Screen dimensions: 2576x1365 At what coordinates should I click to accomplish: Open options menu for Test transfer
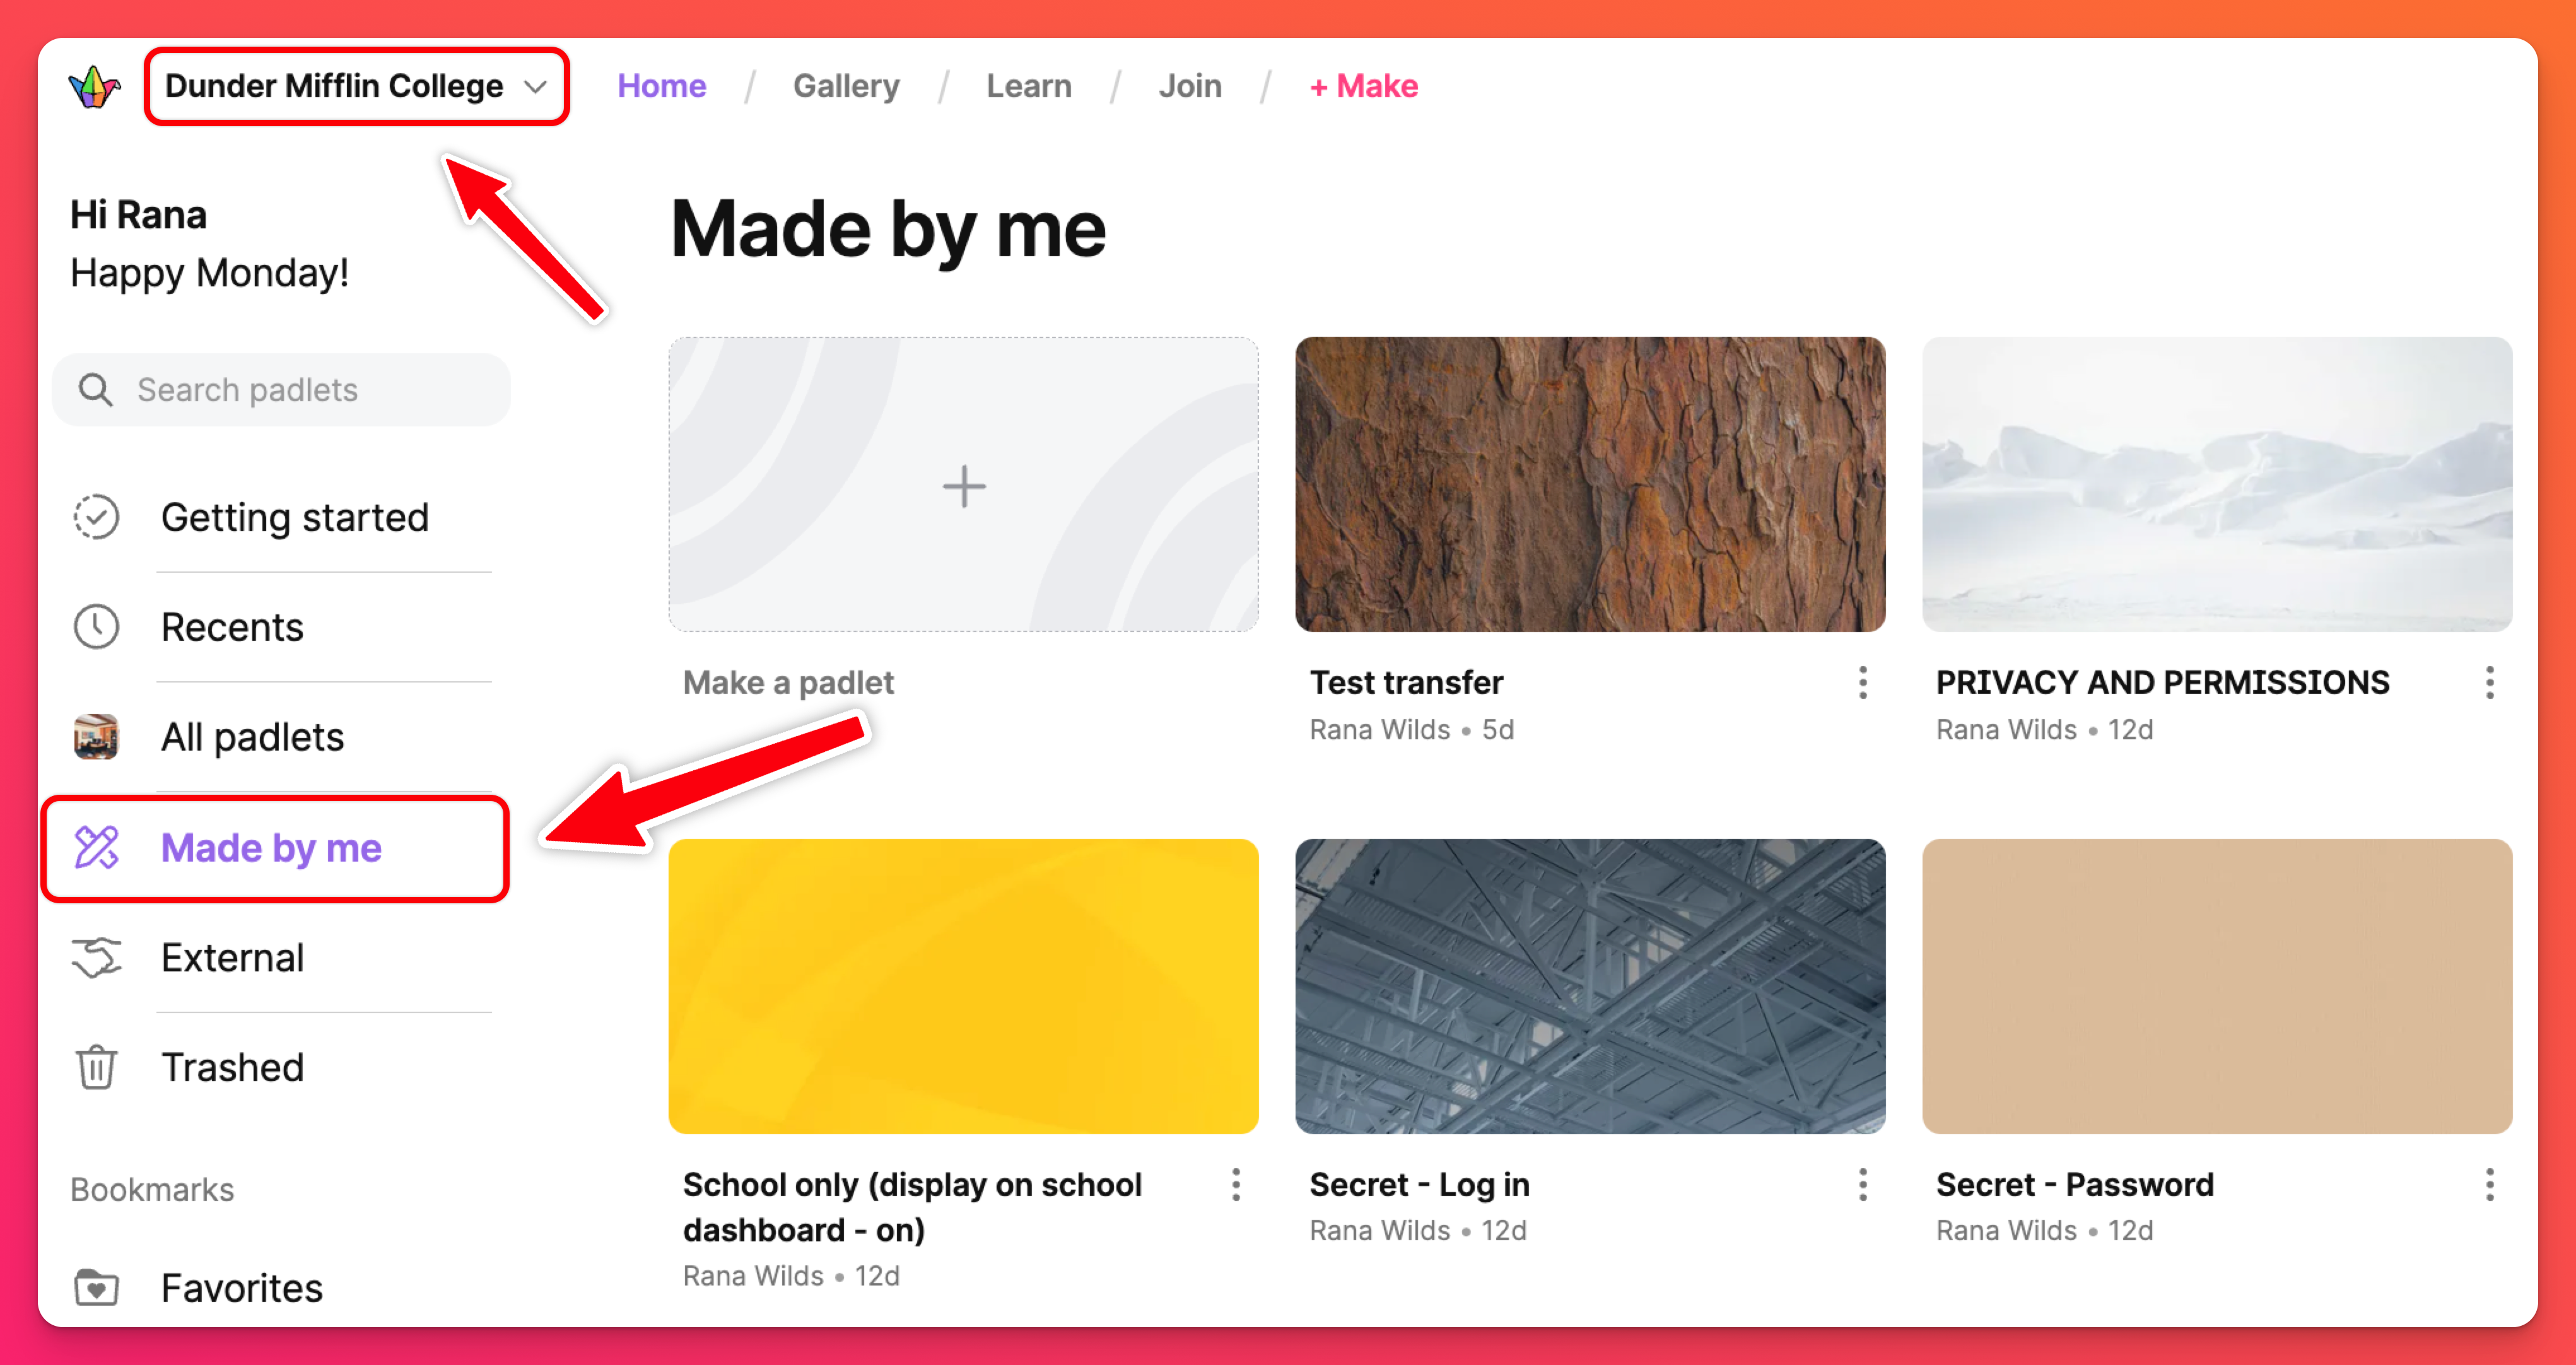click(1862, 683)
